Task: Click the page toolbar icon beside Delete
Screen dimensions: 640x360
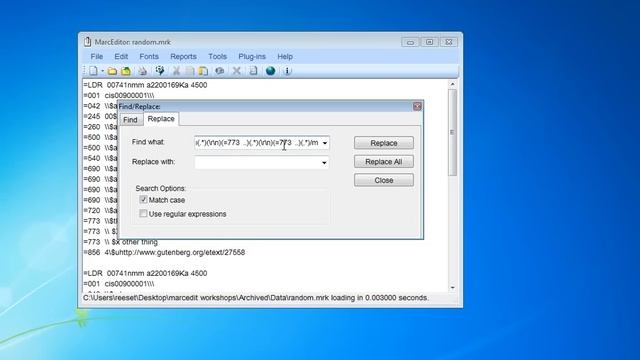Action: tap(253, 71)
